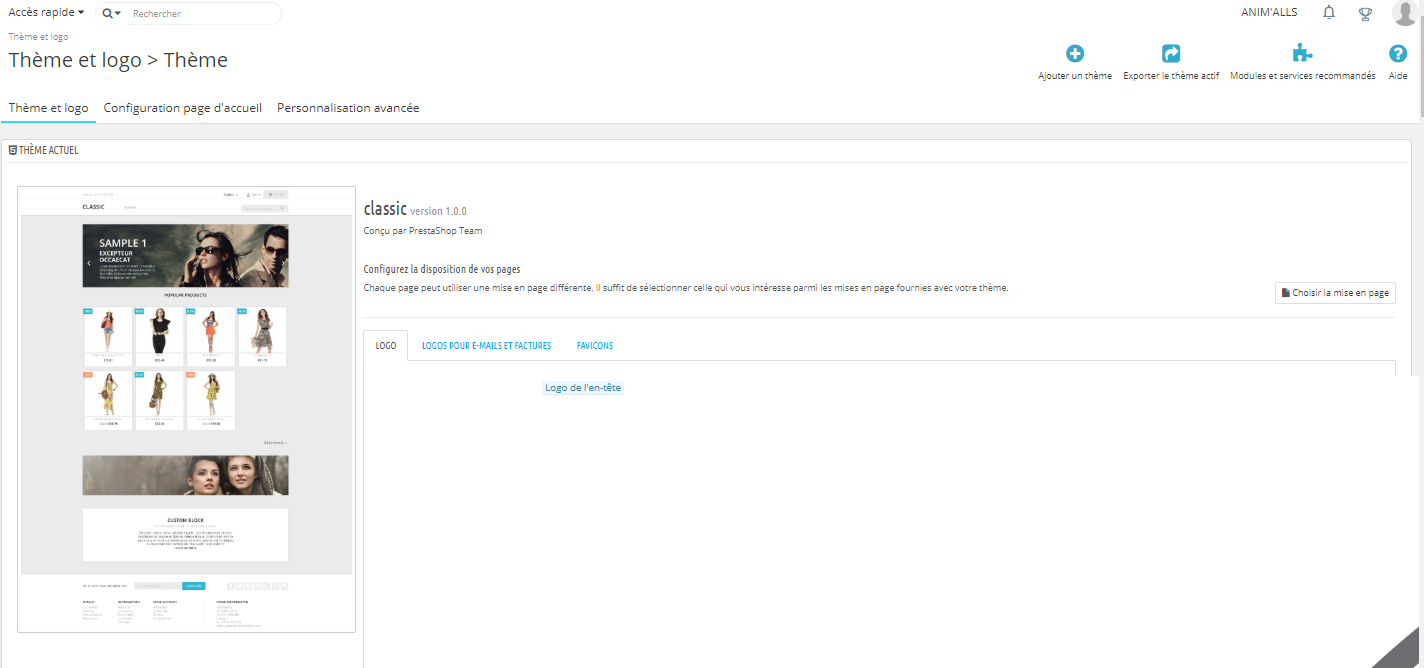
Task: Open the Aide help icon
Action: click(1398, 54)
